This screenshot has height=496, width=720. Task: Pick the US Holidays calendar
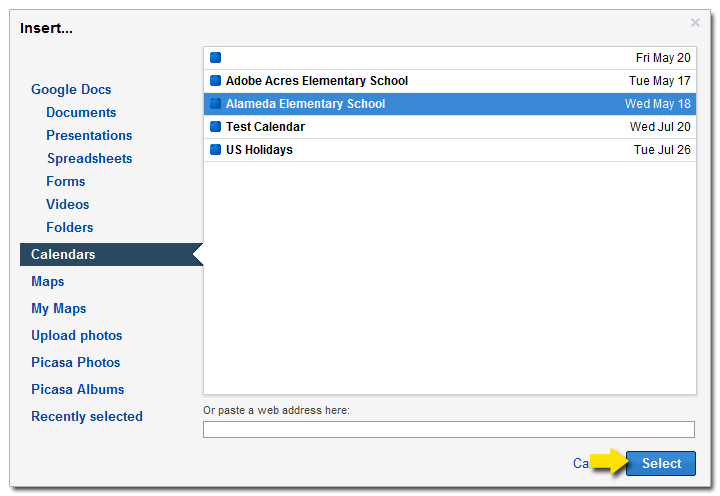click(x=450, y=150)
